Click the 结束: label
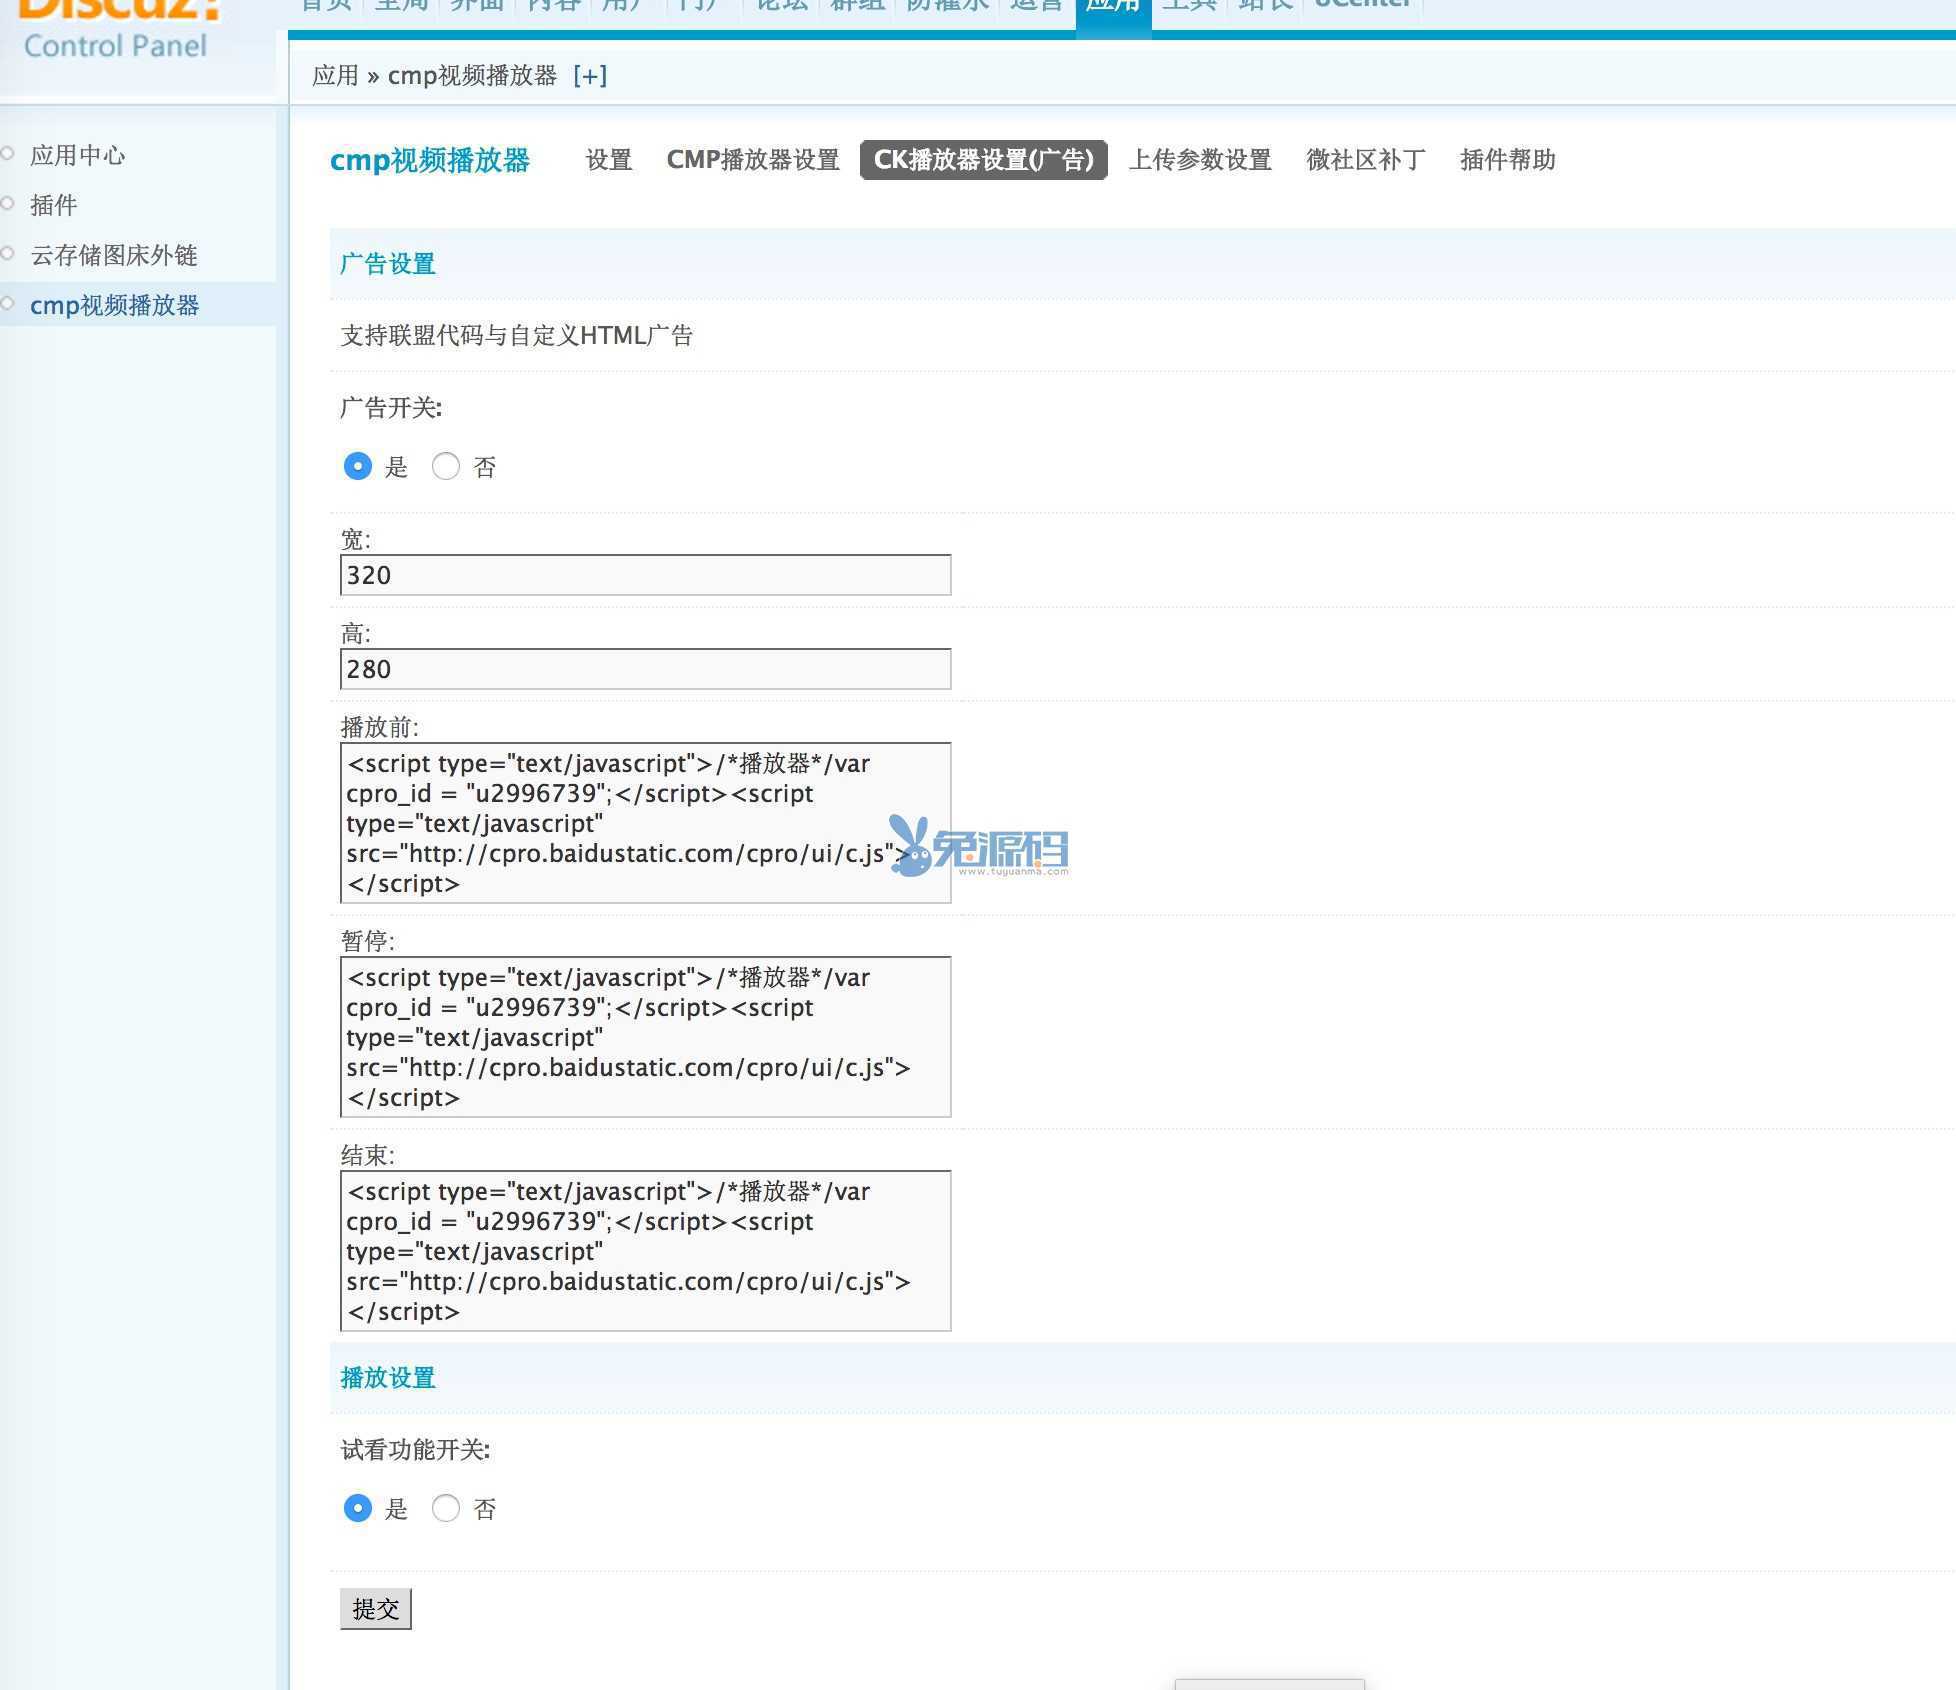Screen dimensions: 1956x1690 tap(367, 1156)
